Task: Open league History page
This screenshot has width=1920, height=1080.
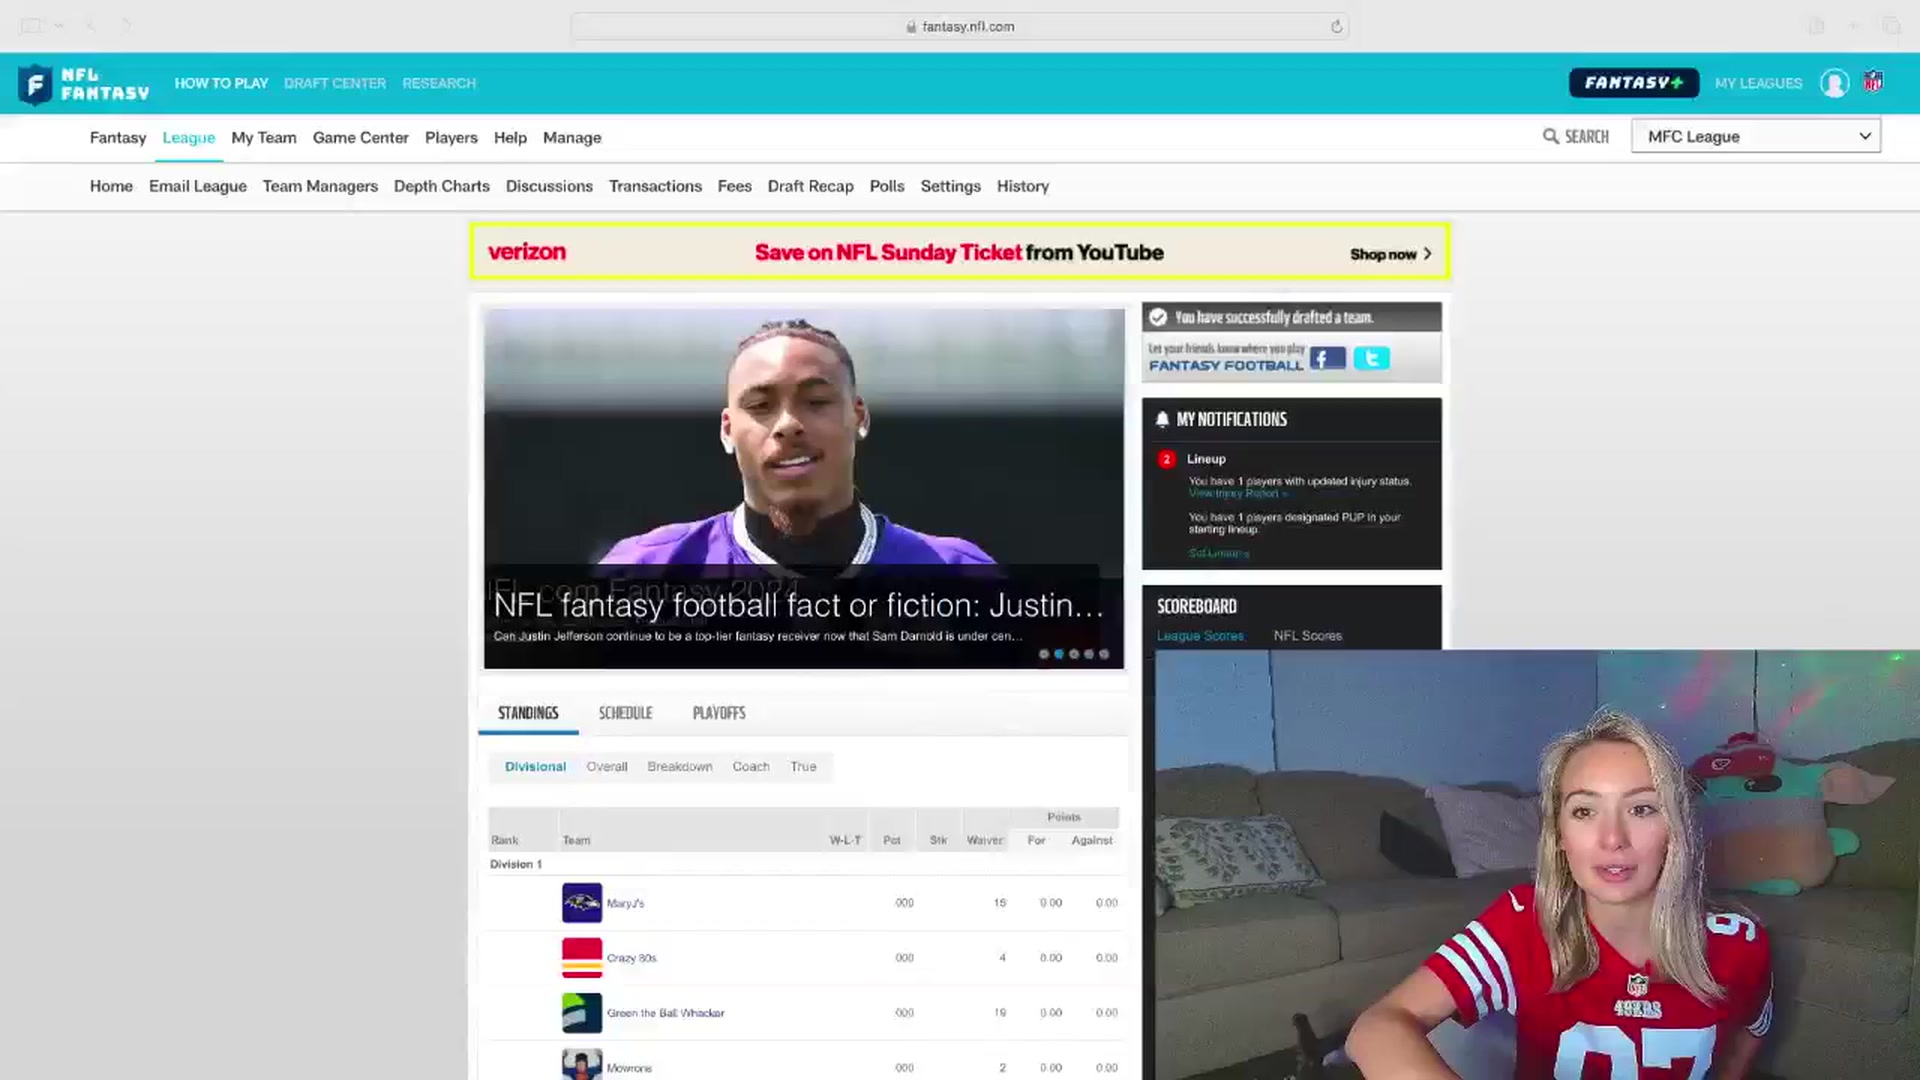Action: tap(1023, 186)
